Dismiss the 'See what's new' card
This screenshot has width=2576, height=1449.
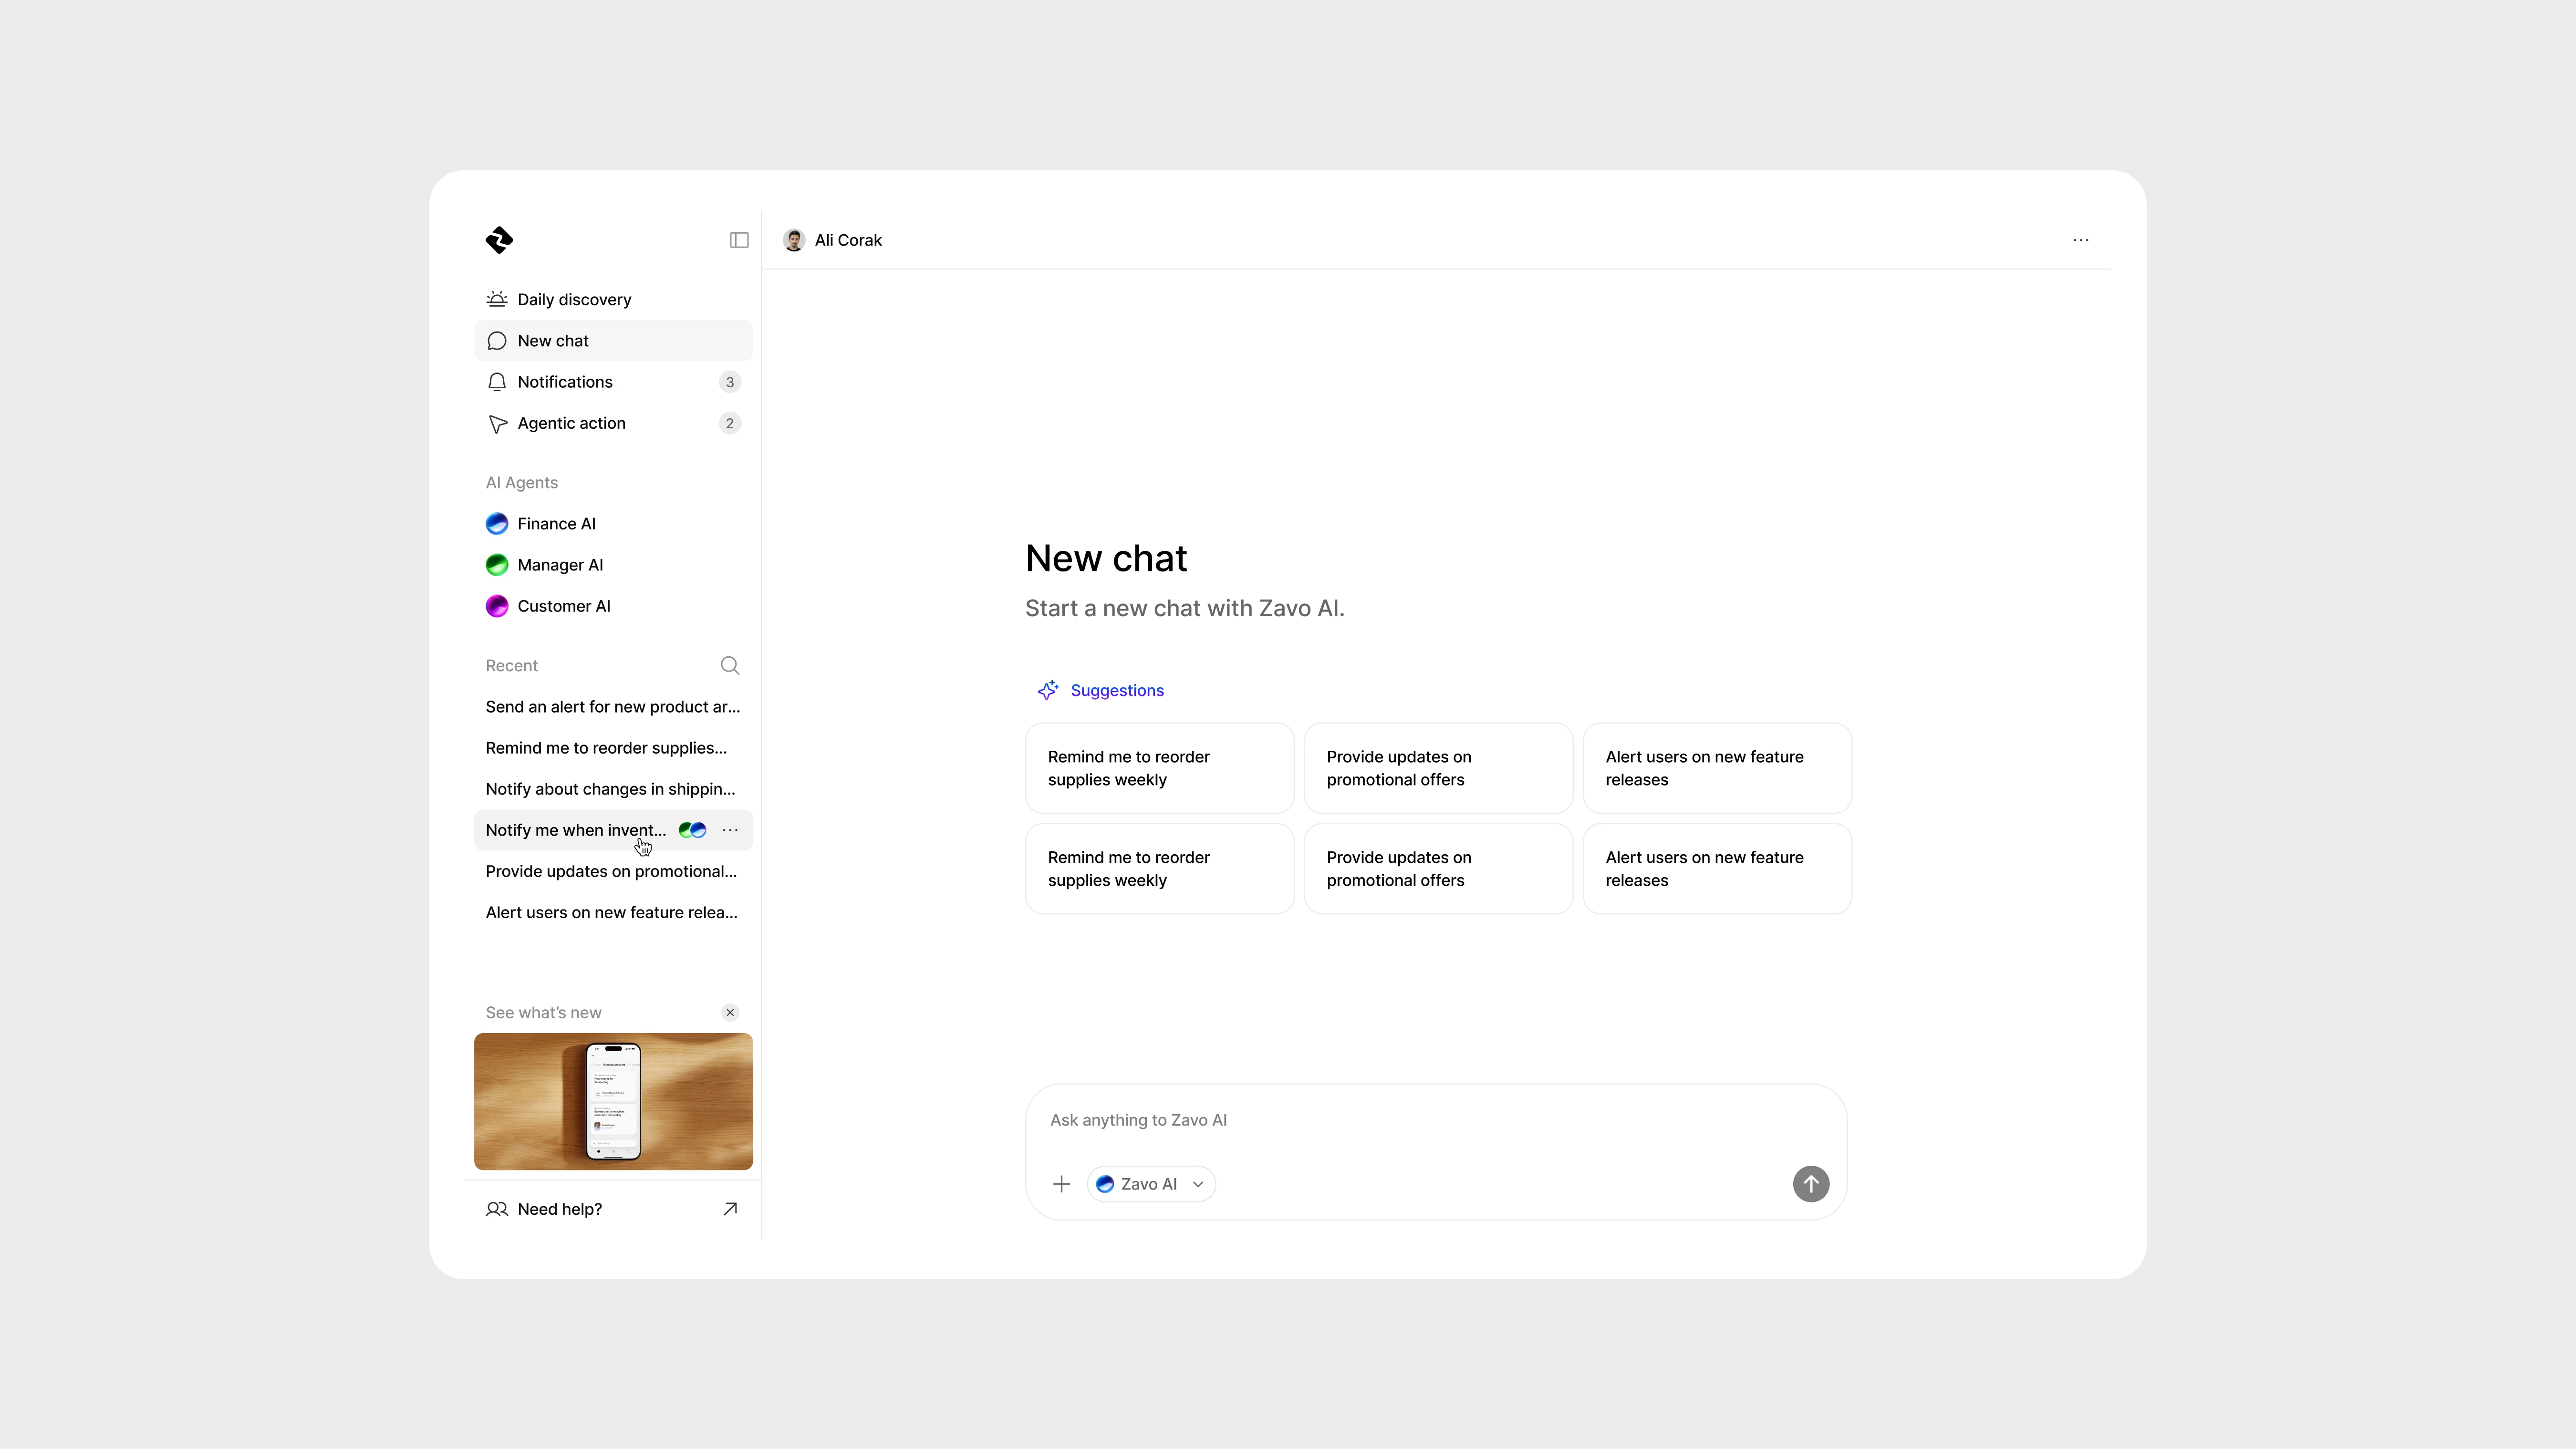730,1012
